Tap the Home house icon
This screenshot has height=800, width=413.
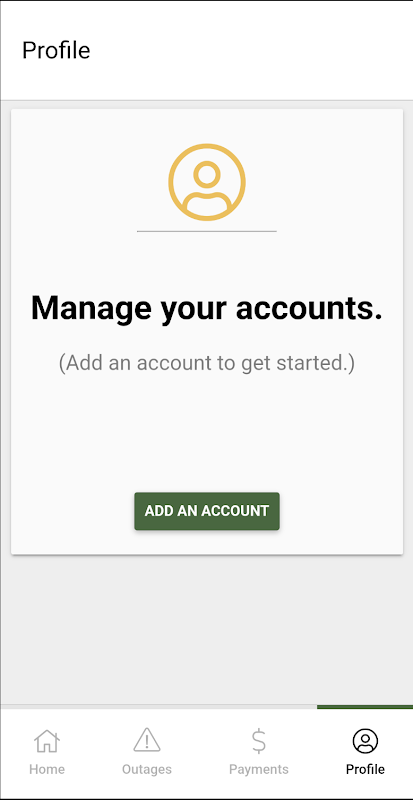(46, 741)
